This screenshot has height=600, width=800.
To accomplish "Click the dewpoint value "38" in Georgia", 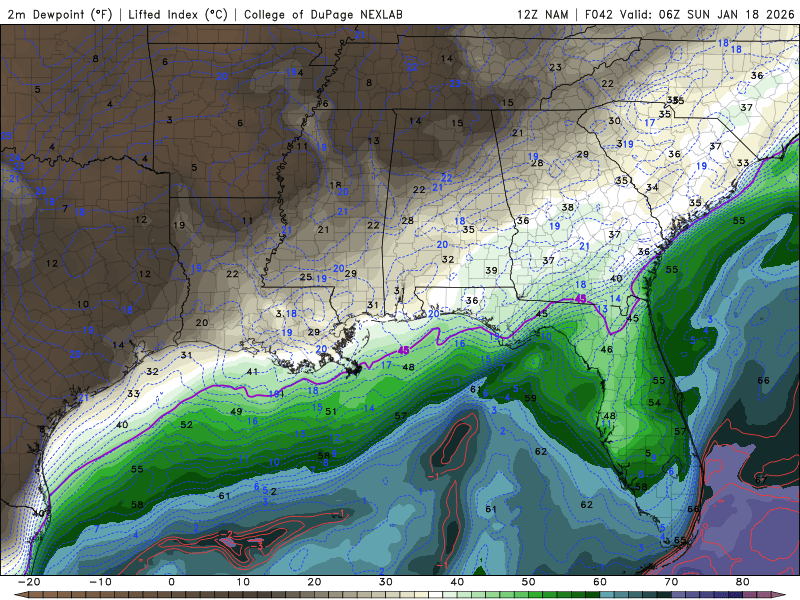I will tap(567, 207).
